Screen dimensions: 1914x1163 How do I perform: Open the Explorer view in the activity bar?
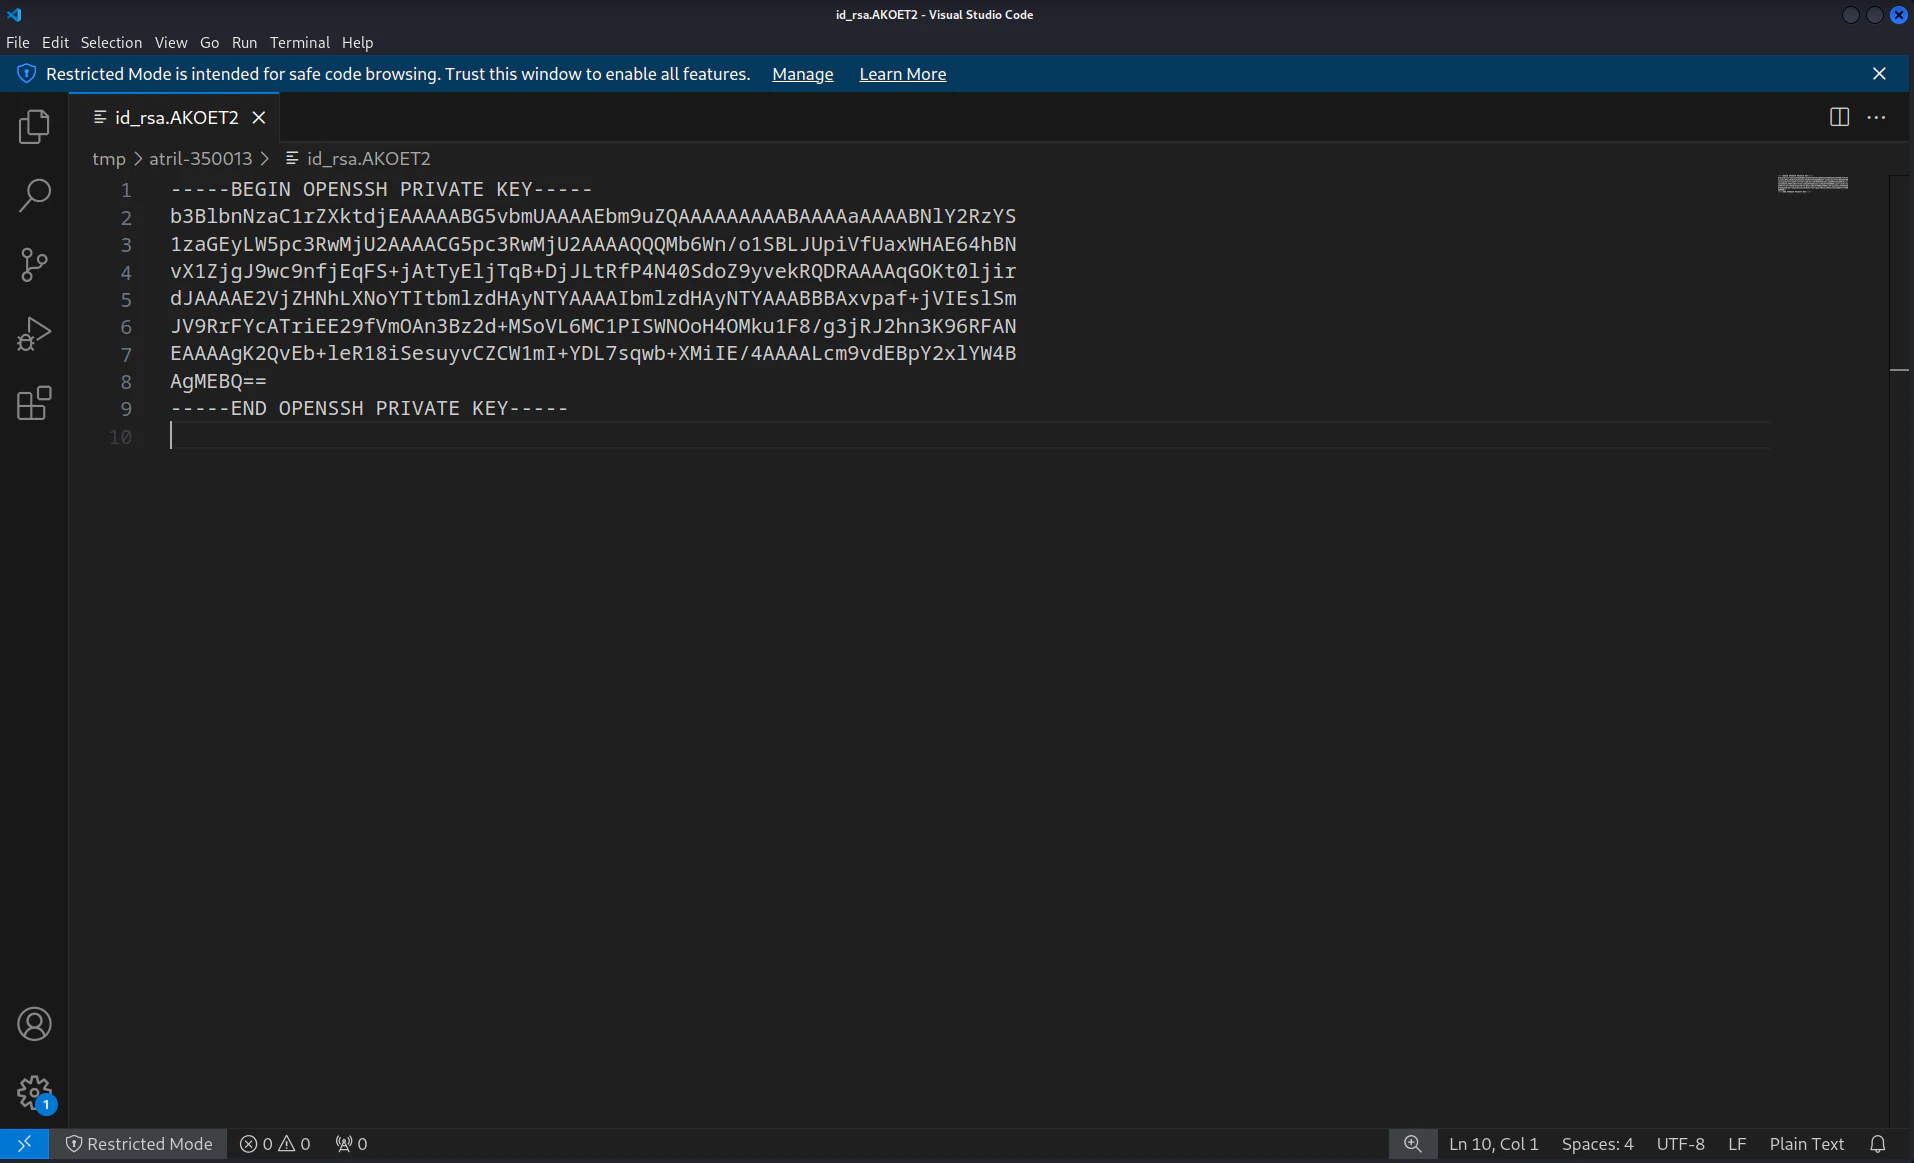click(x=34, y=126)
